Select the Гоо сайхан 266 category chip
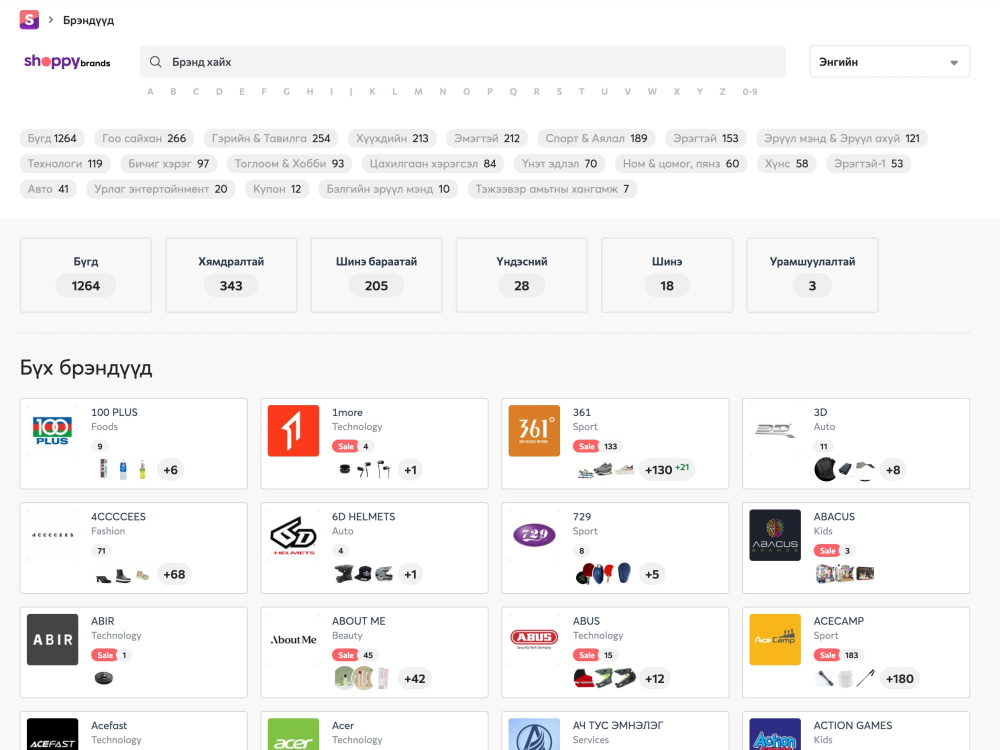This screenshot has height=750, width=1000. (x=144, y=138)
